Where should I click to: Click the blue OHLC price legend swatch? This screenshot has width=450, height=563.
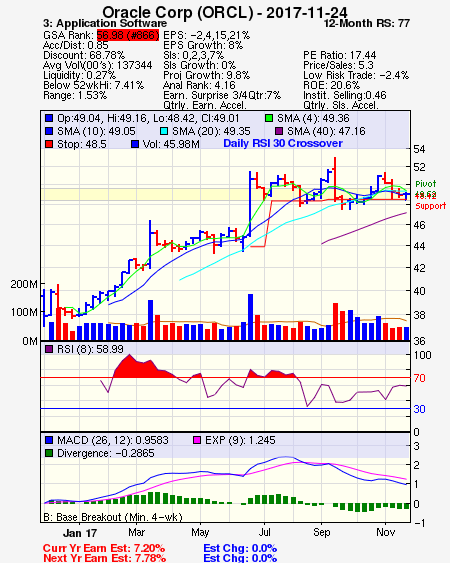(x=49, y=118)
